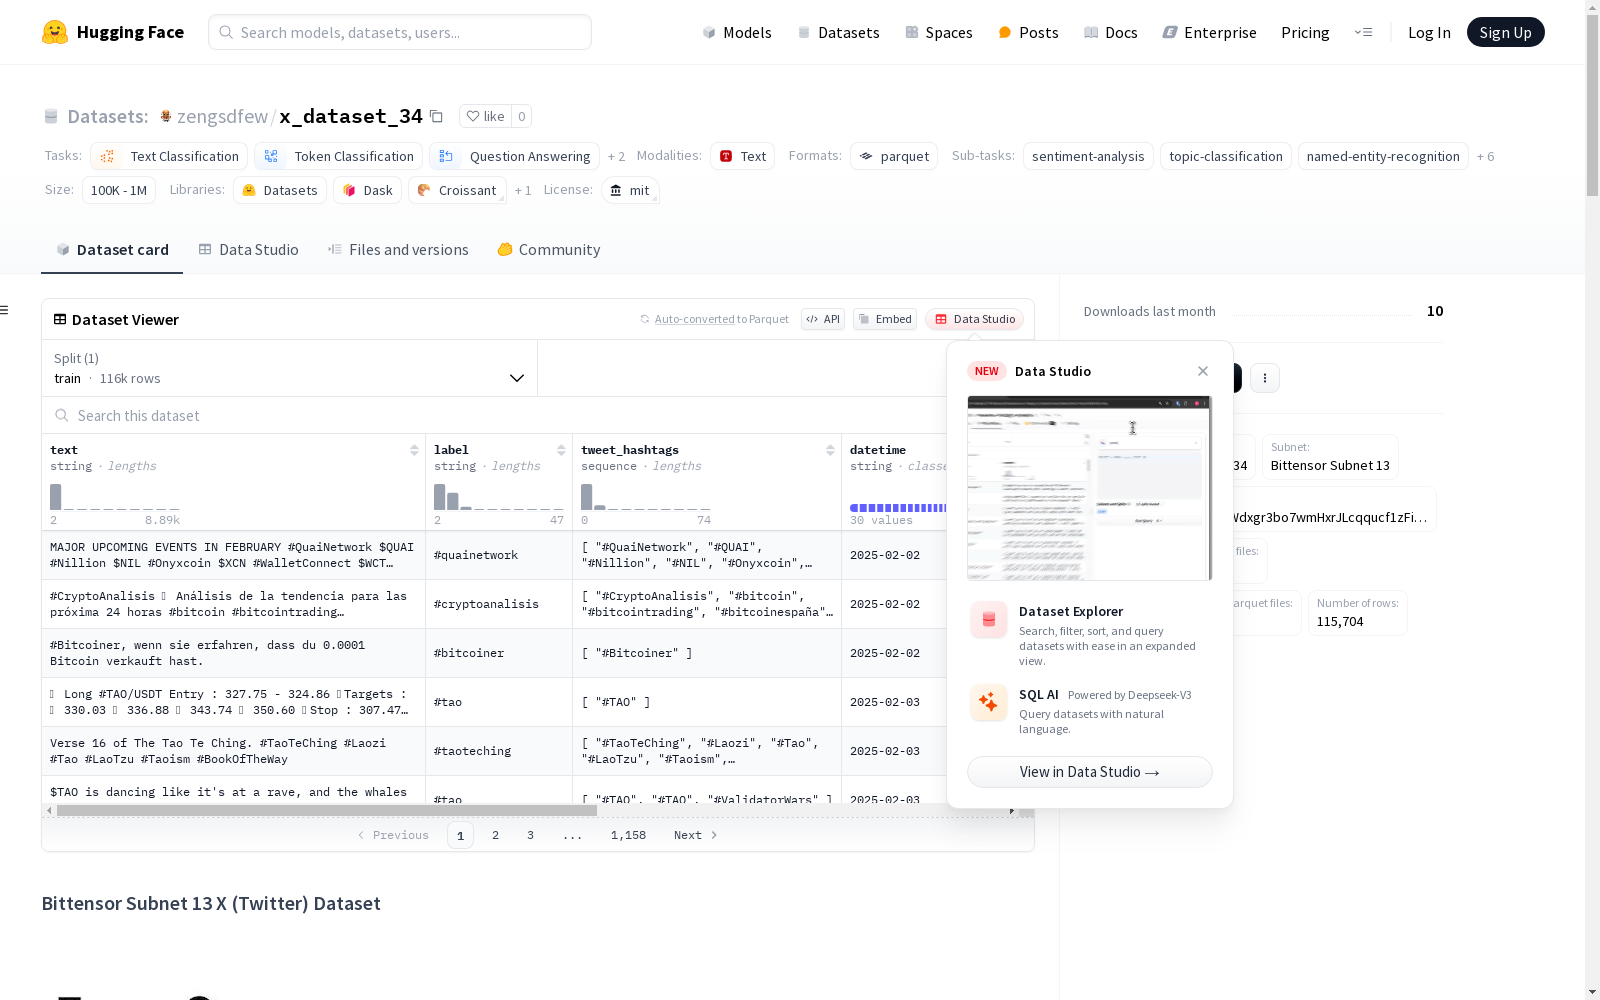Click the horizontal table scrollbar

(326, 810)
